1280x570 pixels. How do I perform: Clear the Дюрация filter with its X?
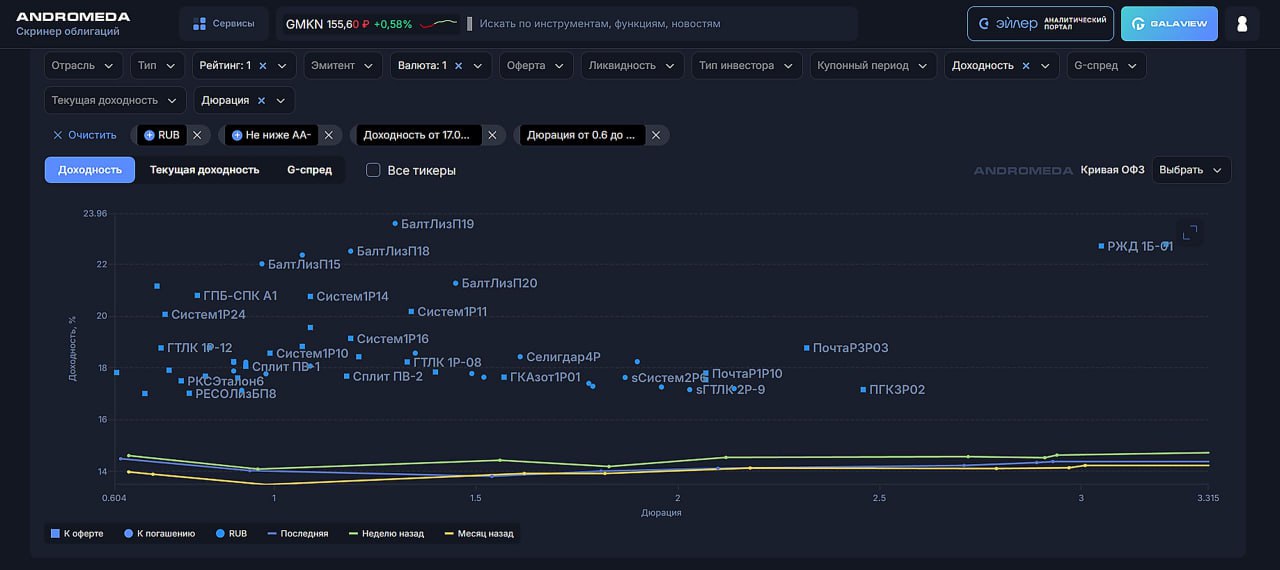261,101
